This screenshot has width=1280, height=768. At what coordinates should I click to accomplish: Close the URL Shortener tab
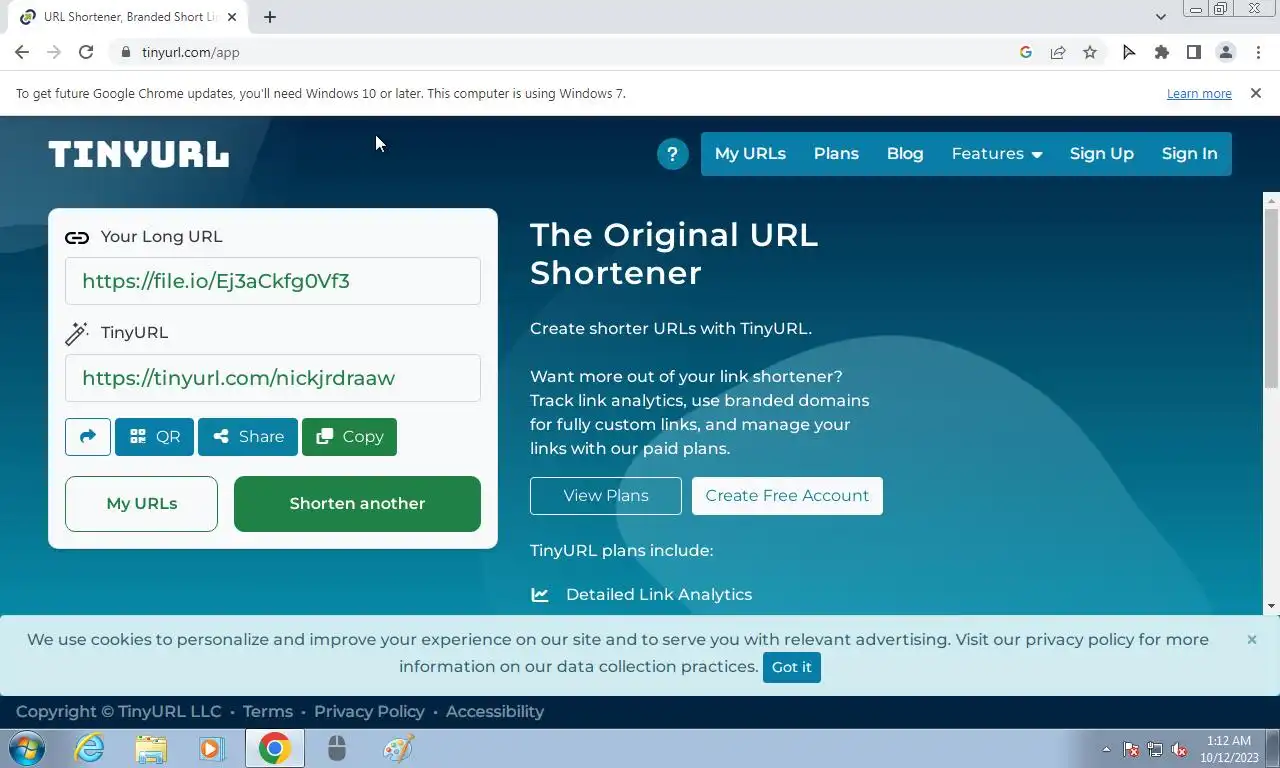pyautogui.click(x=233, y=17)
